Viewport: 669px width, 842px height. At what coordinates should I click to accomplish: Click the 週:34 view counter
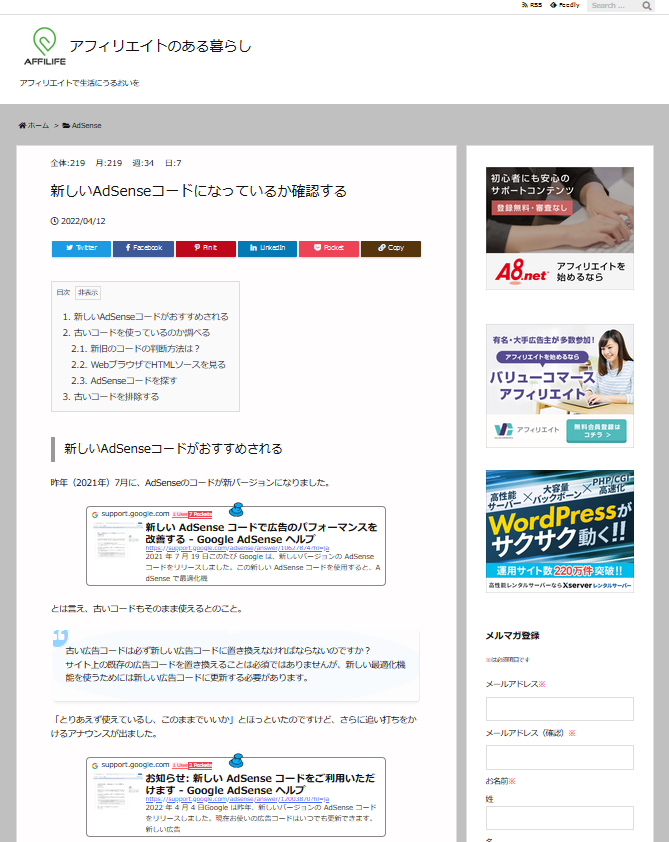[143, 163]
